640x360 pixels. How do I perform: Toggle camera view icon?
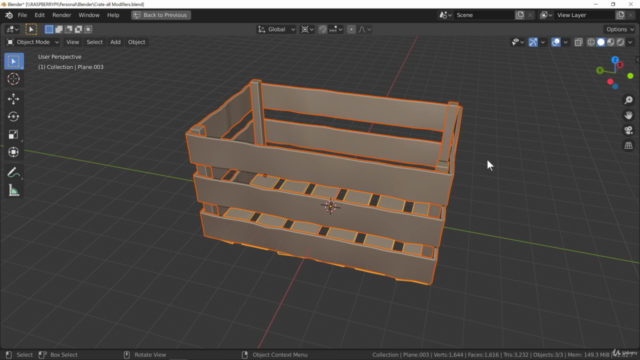pos(629,131)
